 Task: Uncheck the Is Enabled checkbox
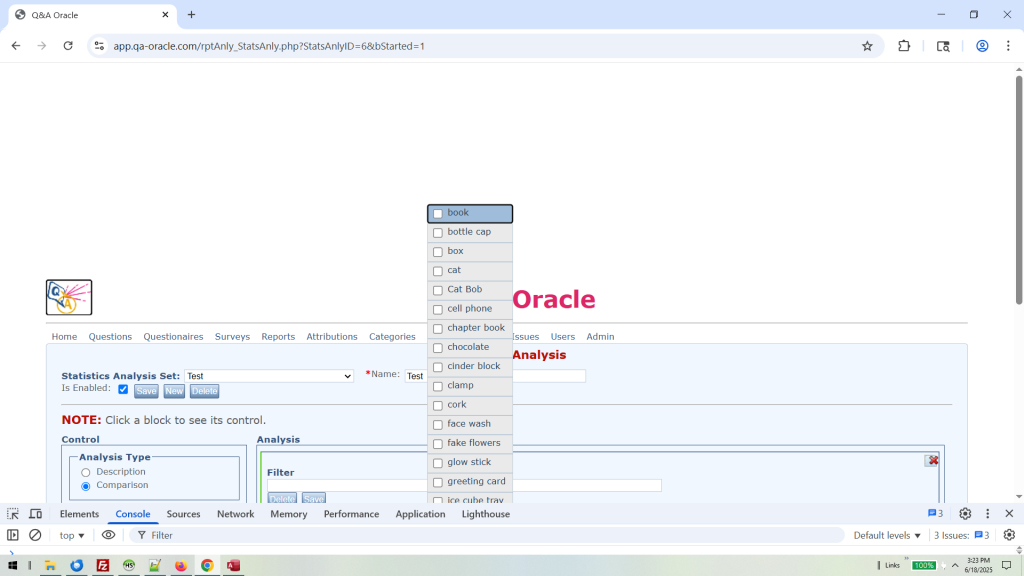(x=123, y=389)
